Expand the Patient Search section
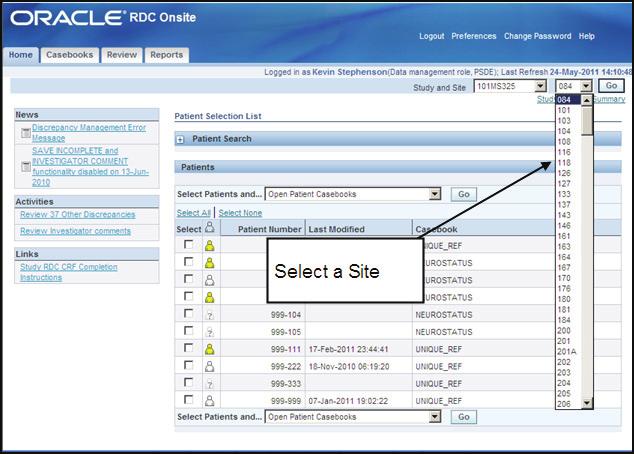The height and width of the screenshot is (454, 634). 180,139
